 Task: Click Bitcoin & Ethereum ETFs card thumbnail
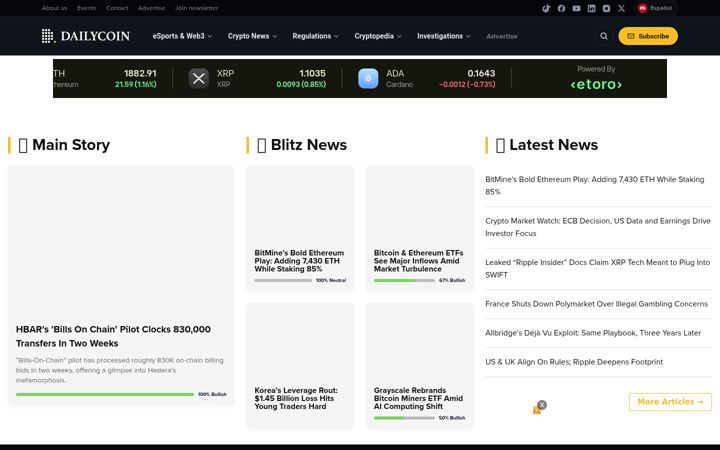click(x=419, y=206)
